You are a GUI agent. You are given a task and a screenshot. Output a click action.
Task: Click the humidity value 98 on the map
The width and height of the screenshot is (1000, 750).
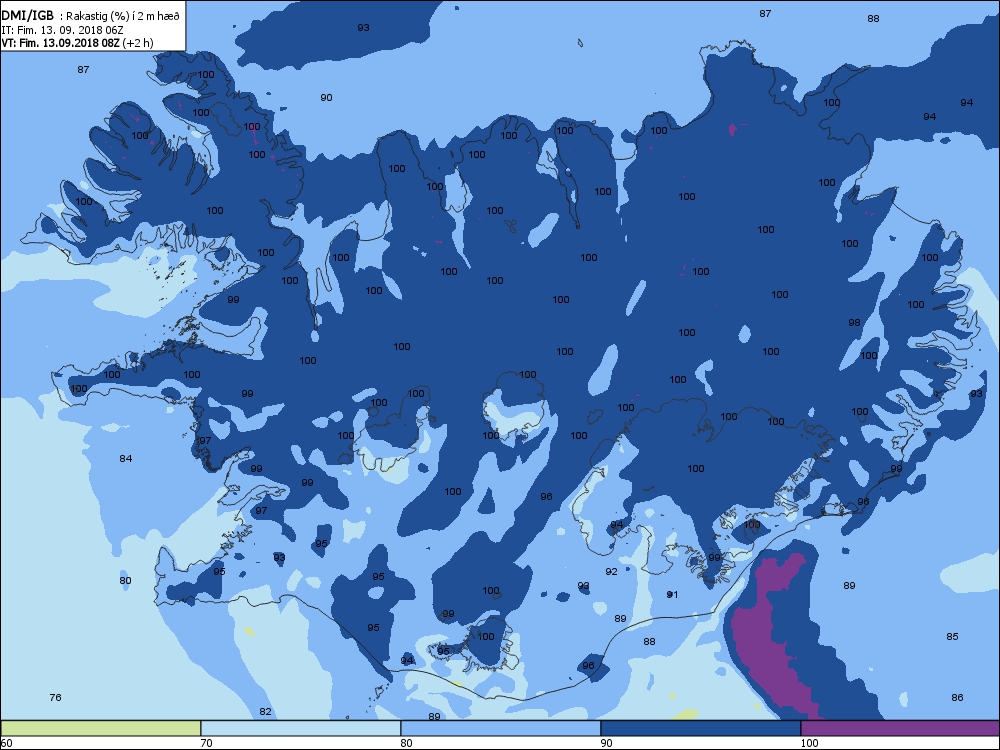pos(854,322)
